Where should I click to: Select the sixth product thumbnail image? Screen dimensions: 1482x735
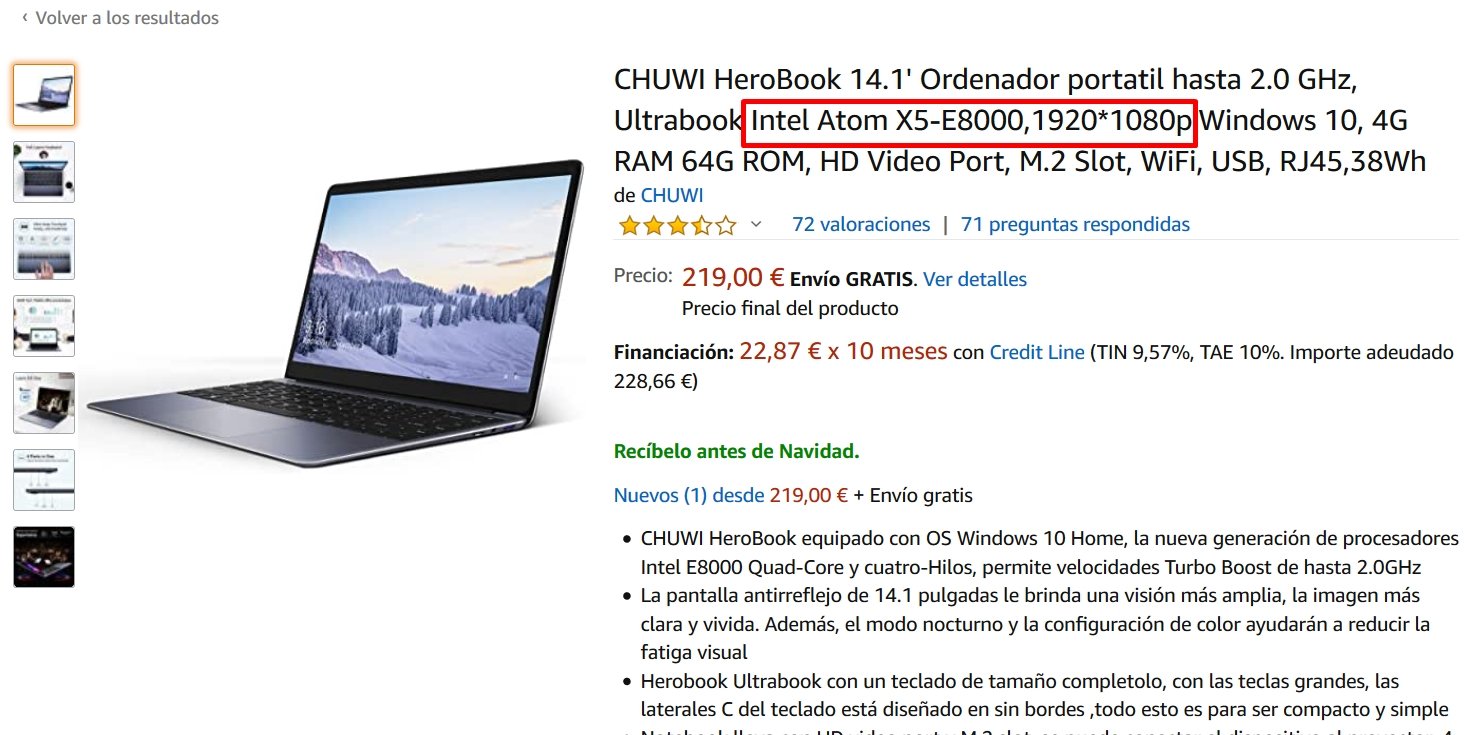(44, 480)
